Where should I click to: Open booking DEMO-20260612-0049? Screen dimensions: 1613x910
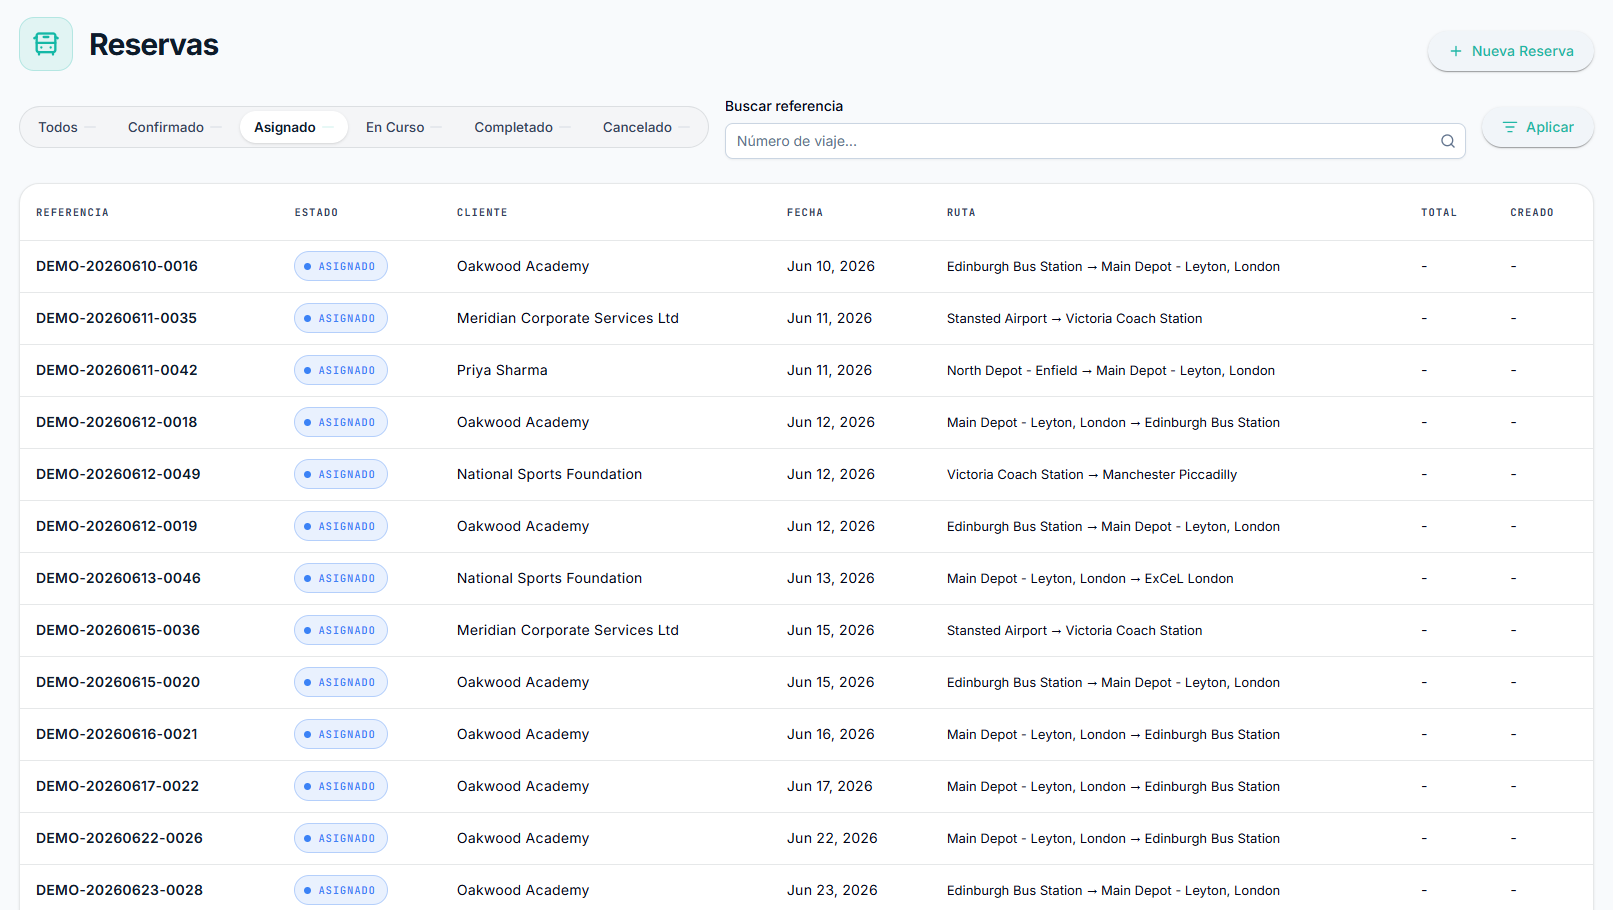pos(118,474)
